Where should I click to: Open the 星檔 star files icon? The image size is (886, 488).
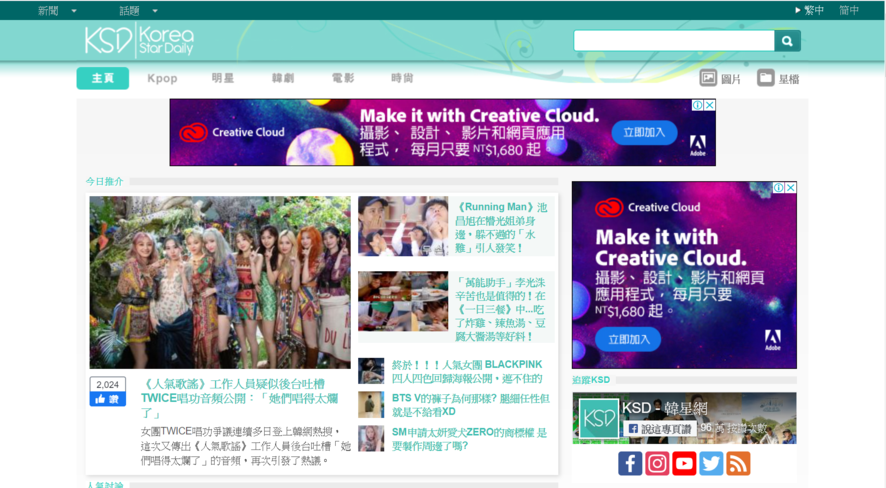(766, 78)
